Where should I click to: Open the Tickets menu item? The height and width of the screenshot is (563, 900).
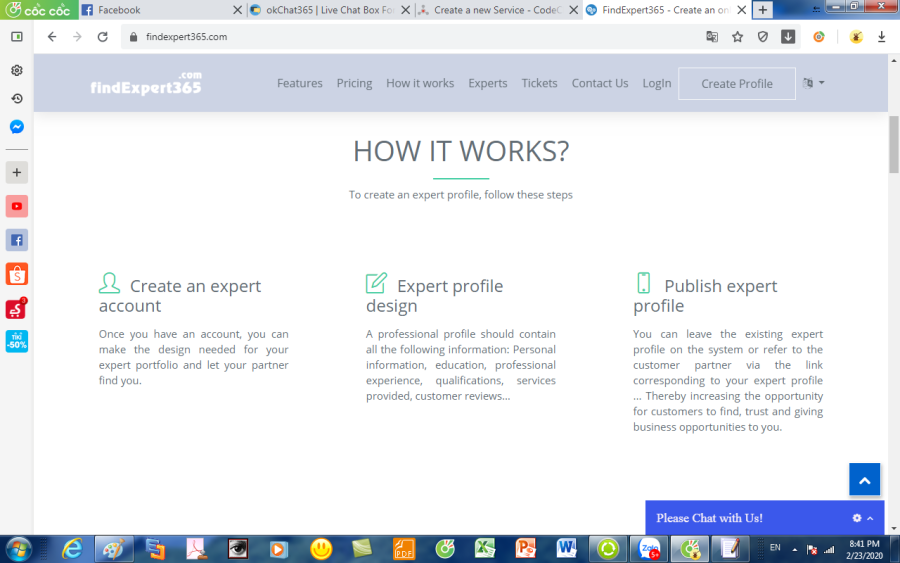click(x=539, y=83)
